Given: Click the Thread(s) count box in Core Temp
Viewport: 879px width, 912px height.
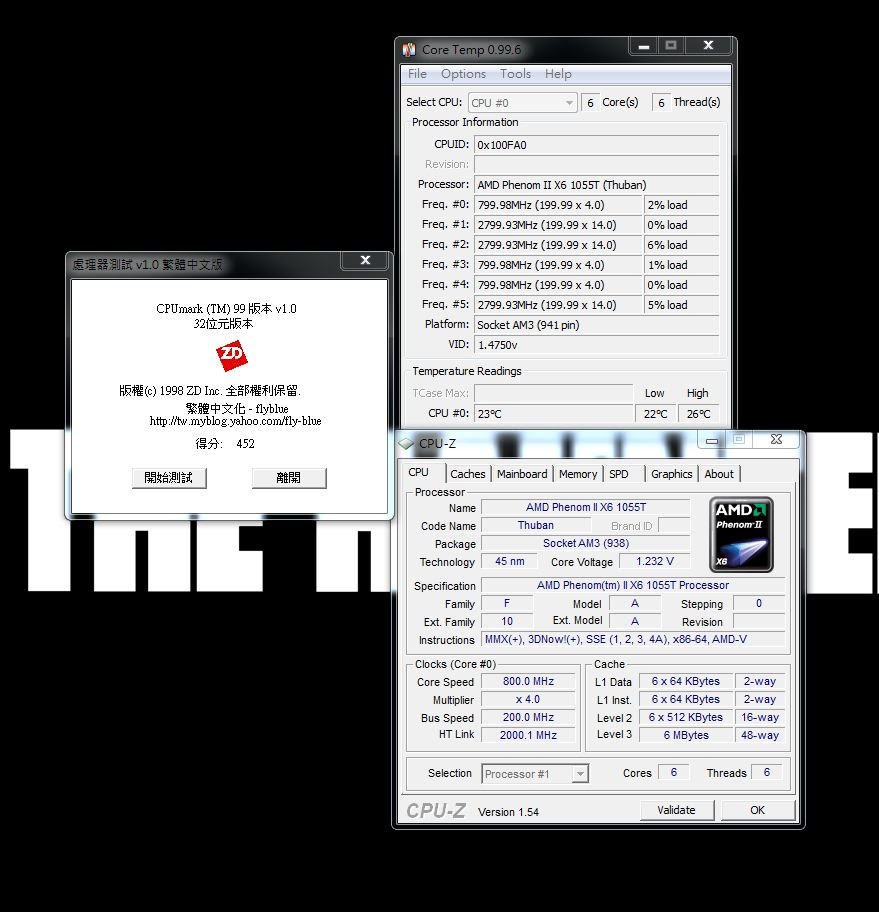Looking at the screenshot, I should [661, 103].
